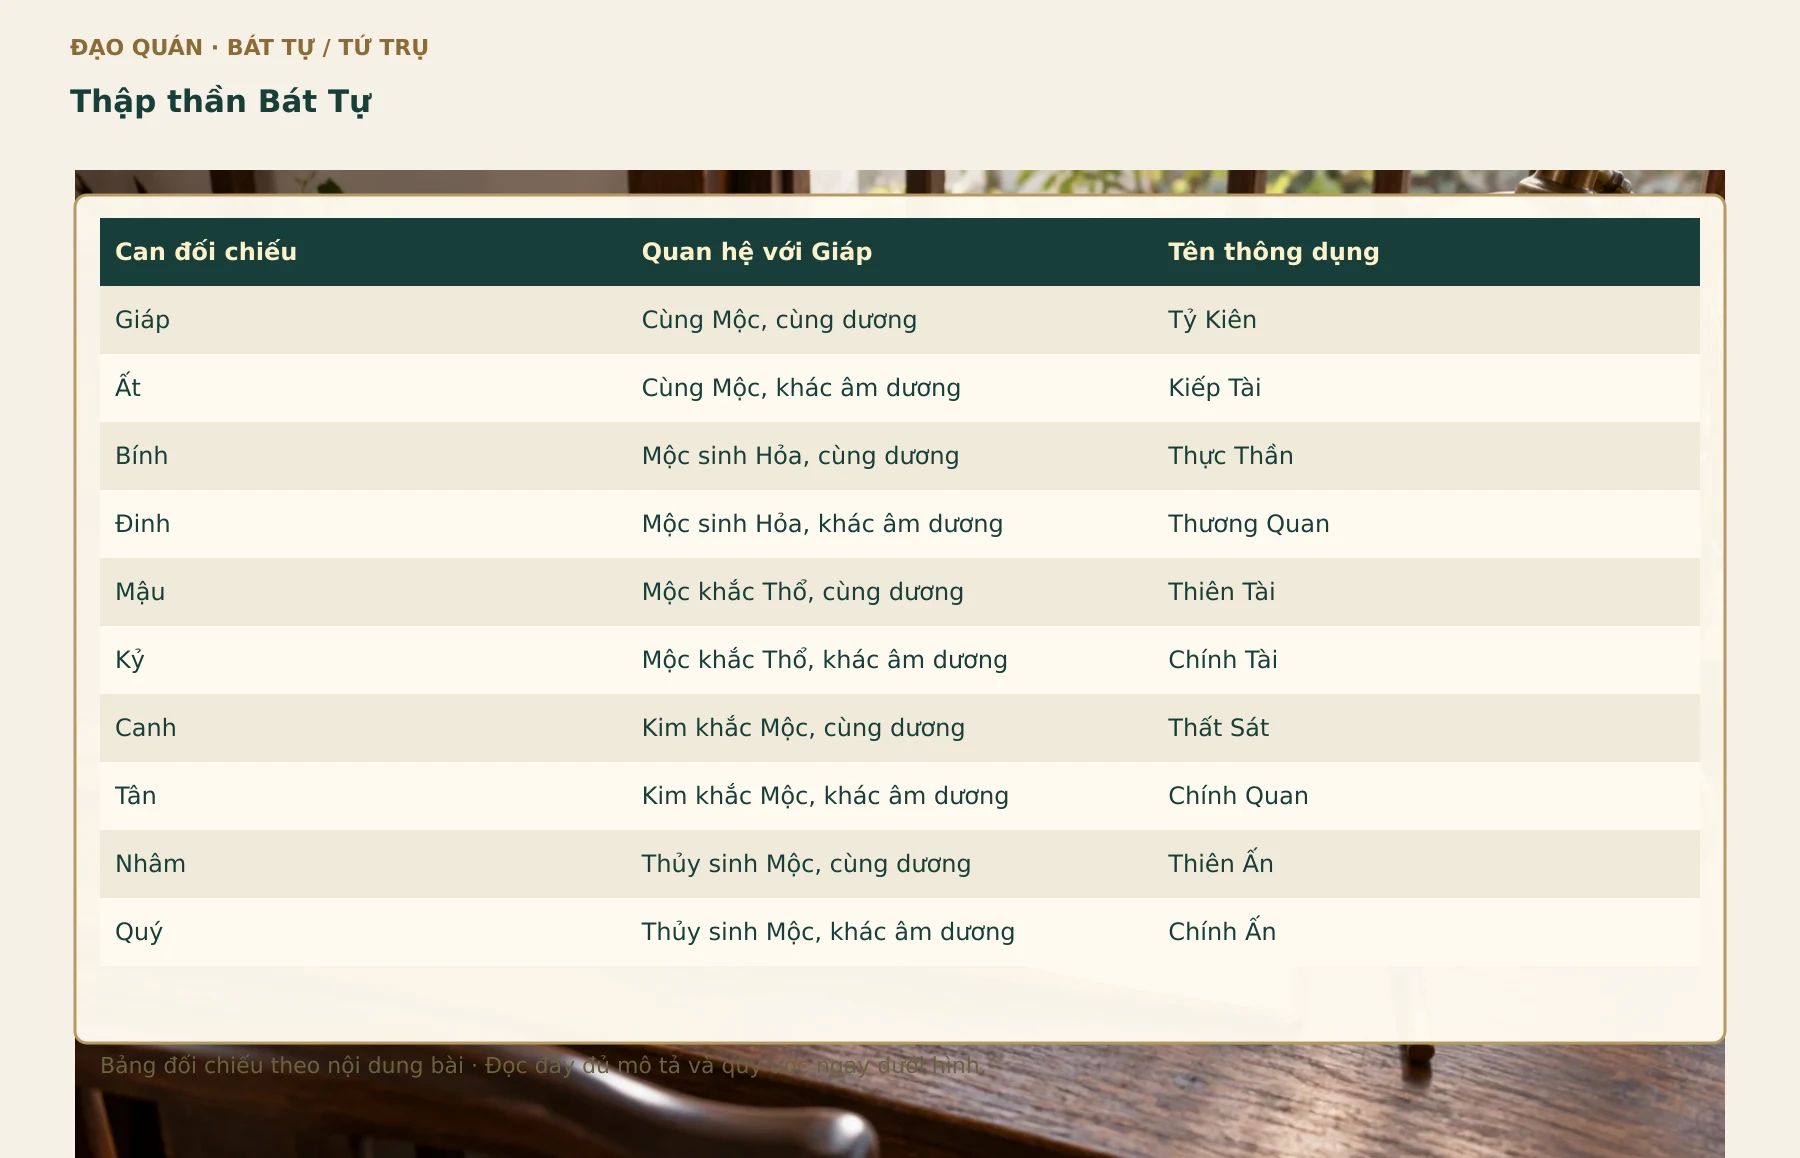Click the 'Thập thần Bát Tự' page title
Viewport: 1800px width, 1158px height.
(x=220, y=102)
